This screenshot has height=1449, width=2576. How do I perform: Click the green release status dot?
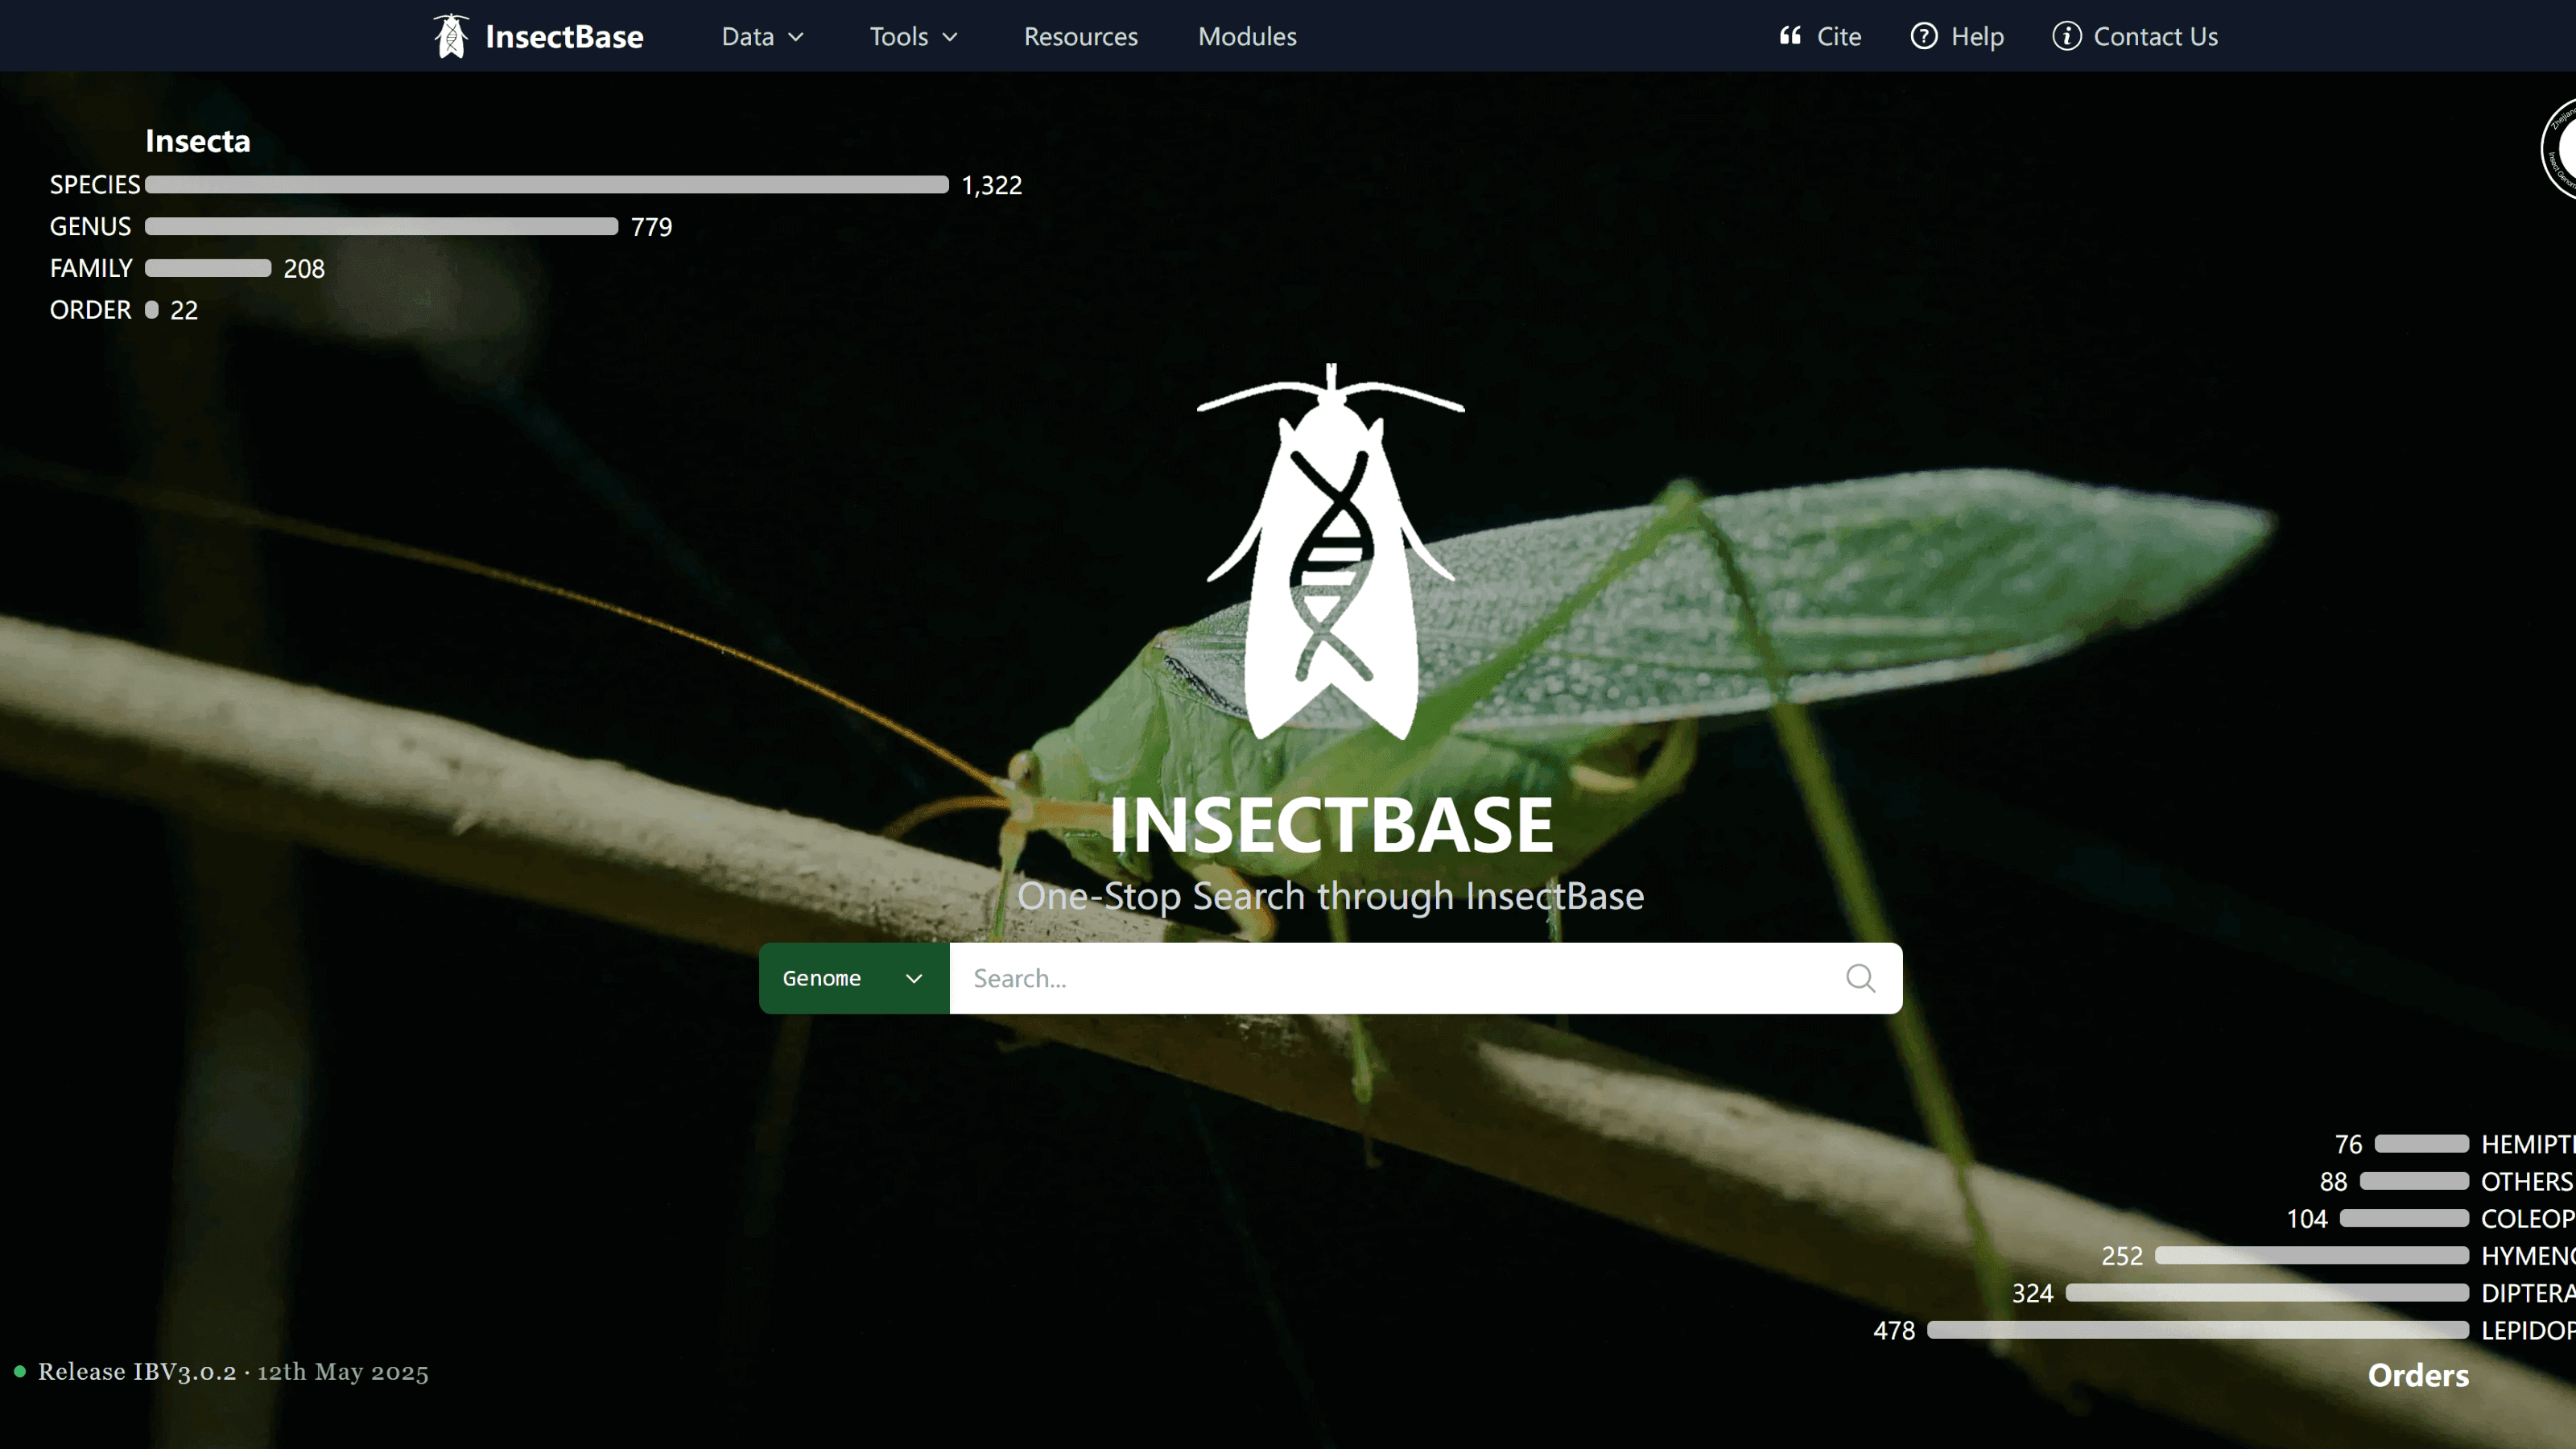[x=20, y=1373]
